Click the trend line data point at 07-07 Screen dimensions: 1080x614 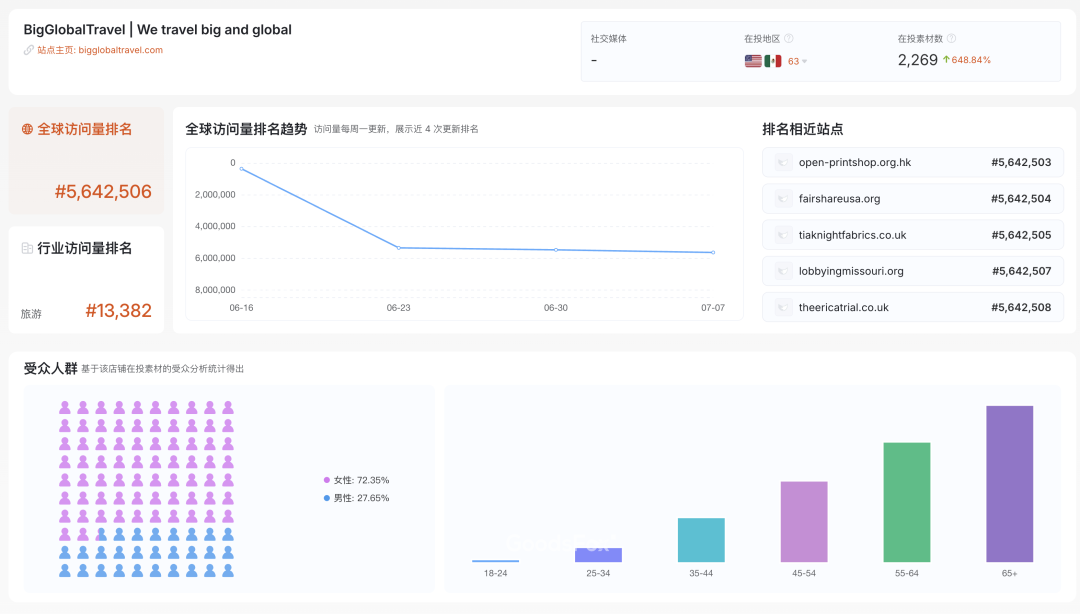[x=713, y=254]
